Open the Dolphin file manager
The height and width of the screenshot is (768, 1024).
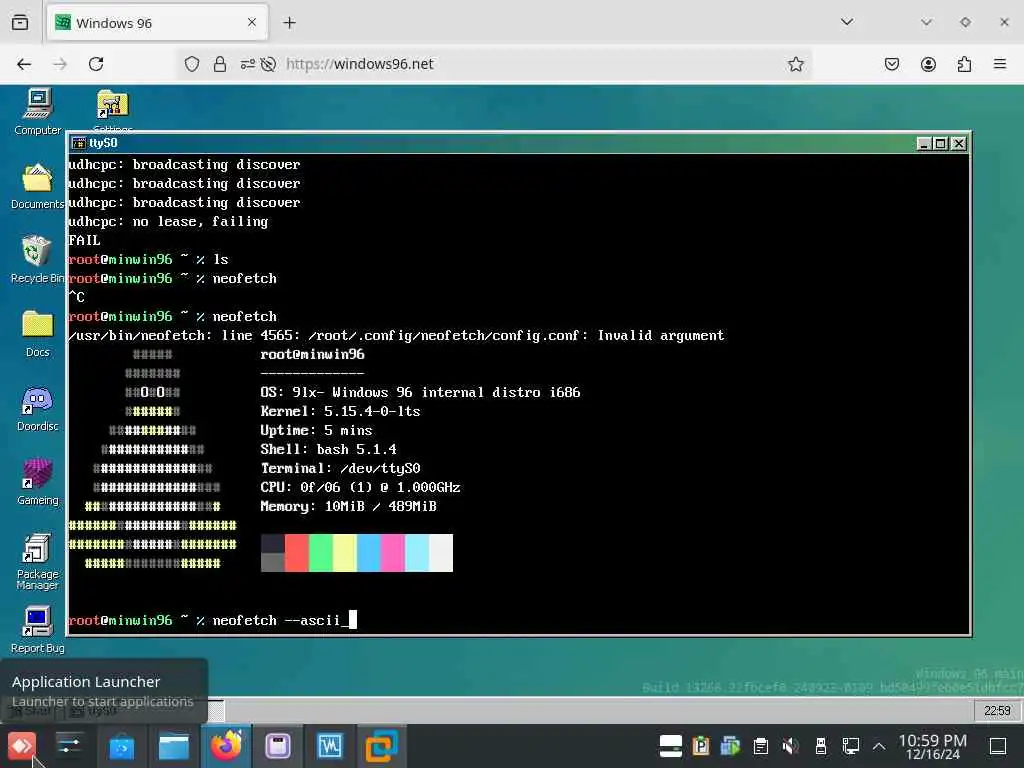pos(174,746)
